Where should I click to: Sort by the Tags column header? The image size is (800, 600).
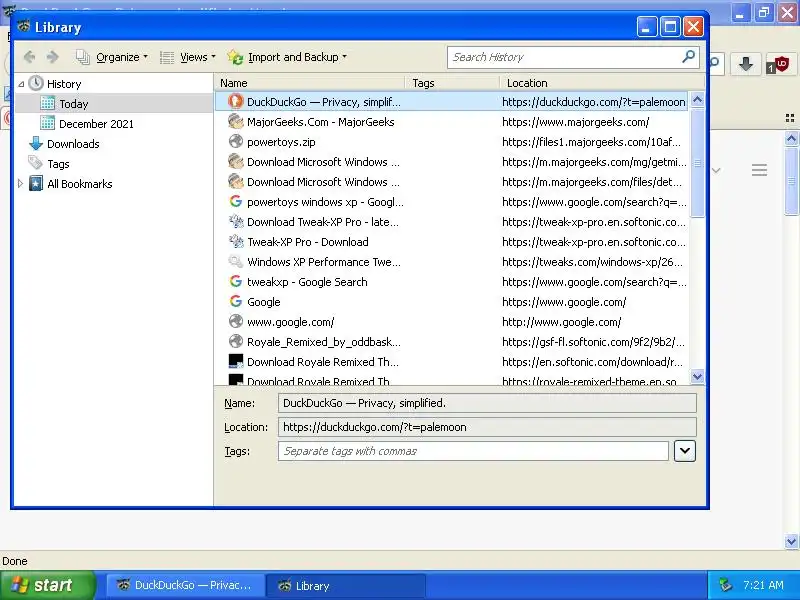point(452,83)
